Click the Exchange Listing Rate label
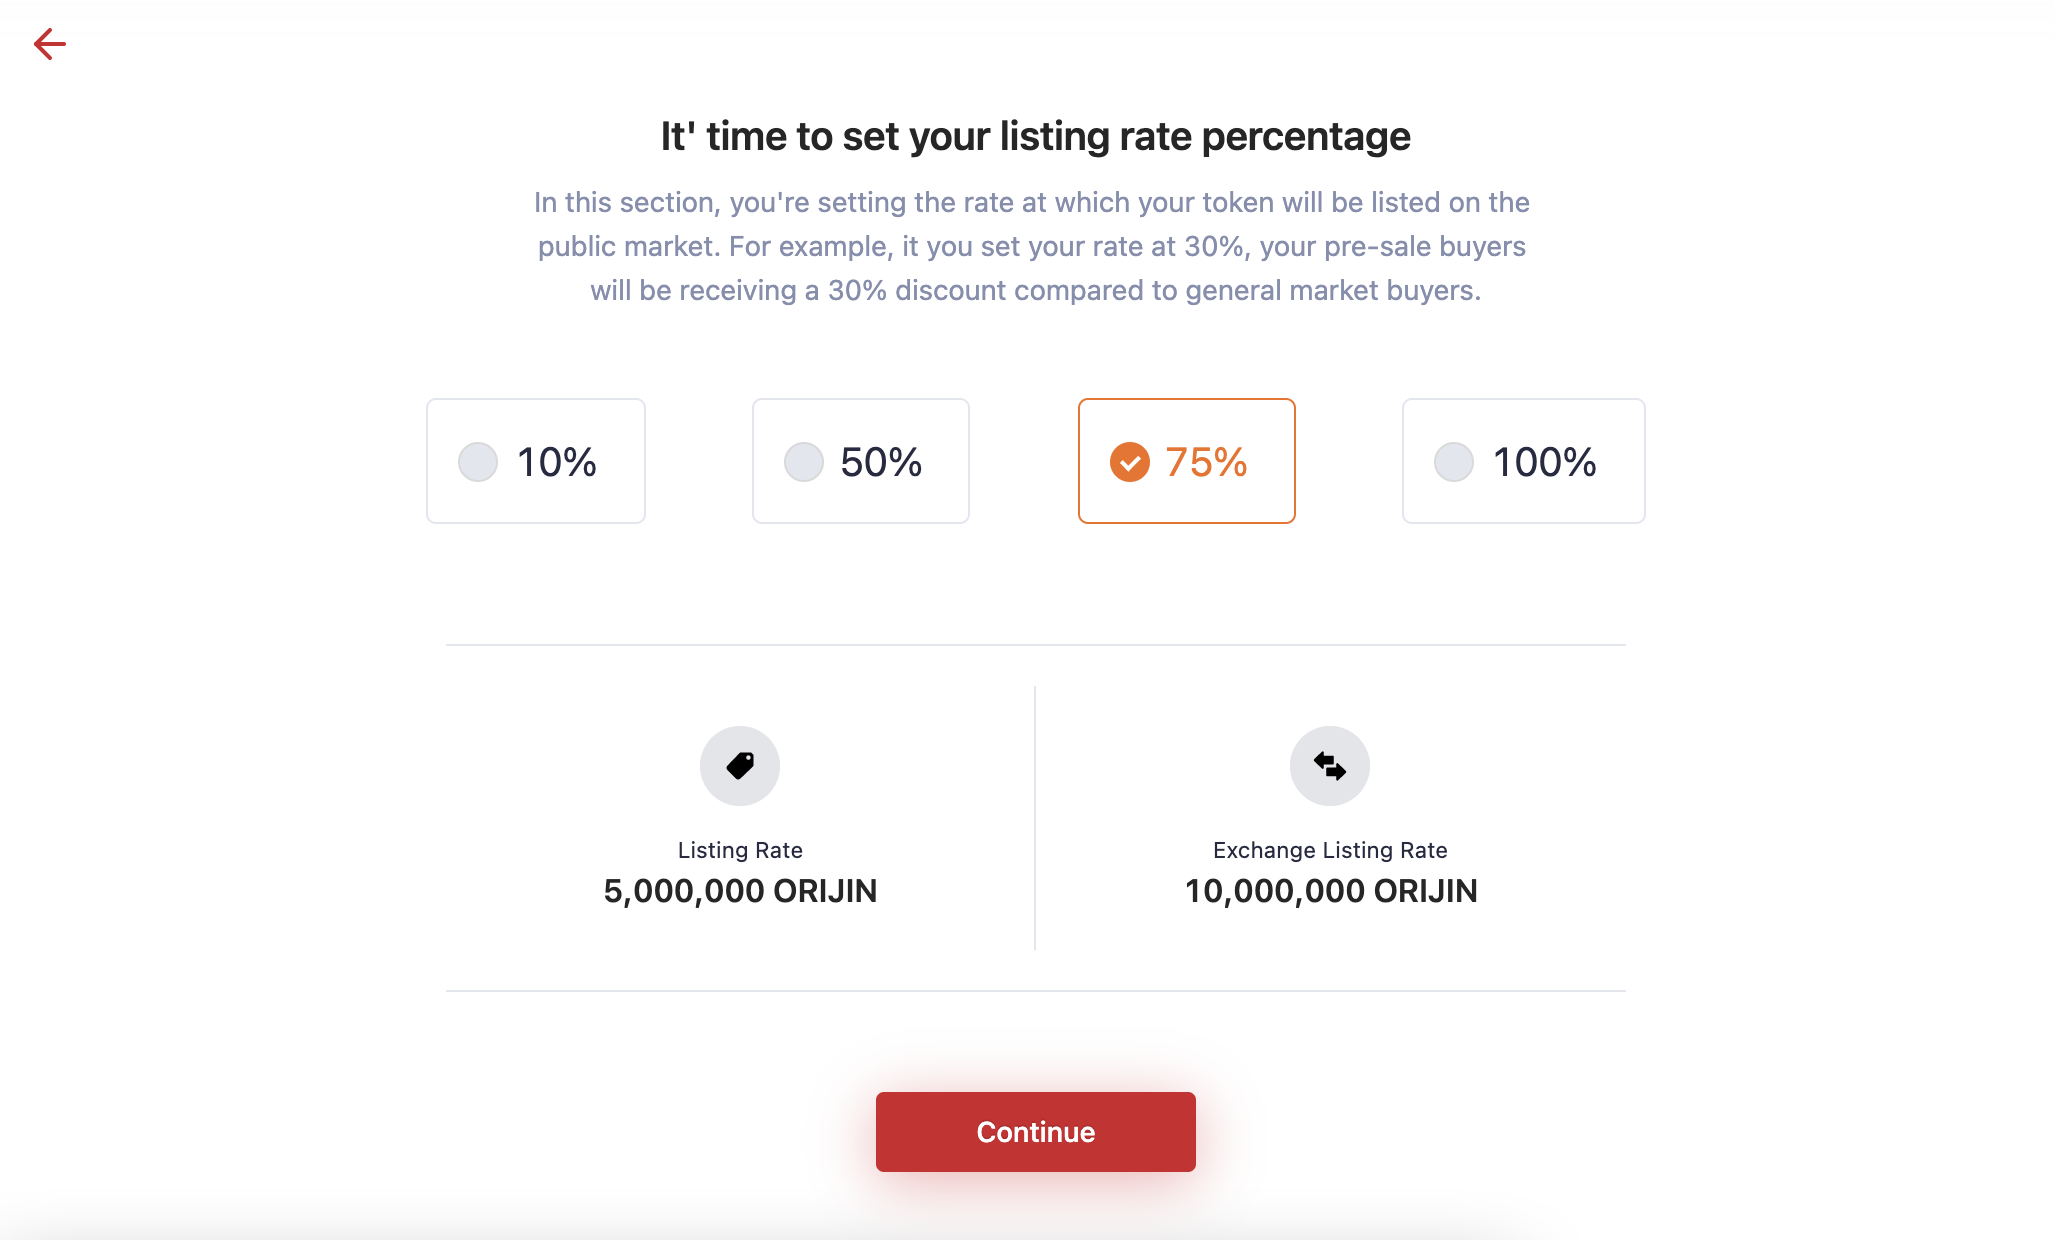 click(1330, 850)
